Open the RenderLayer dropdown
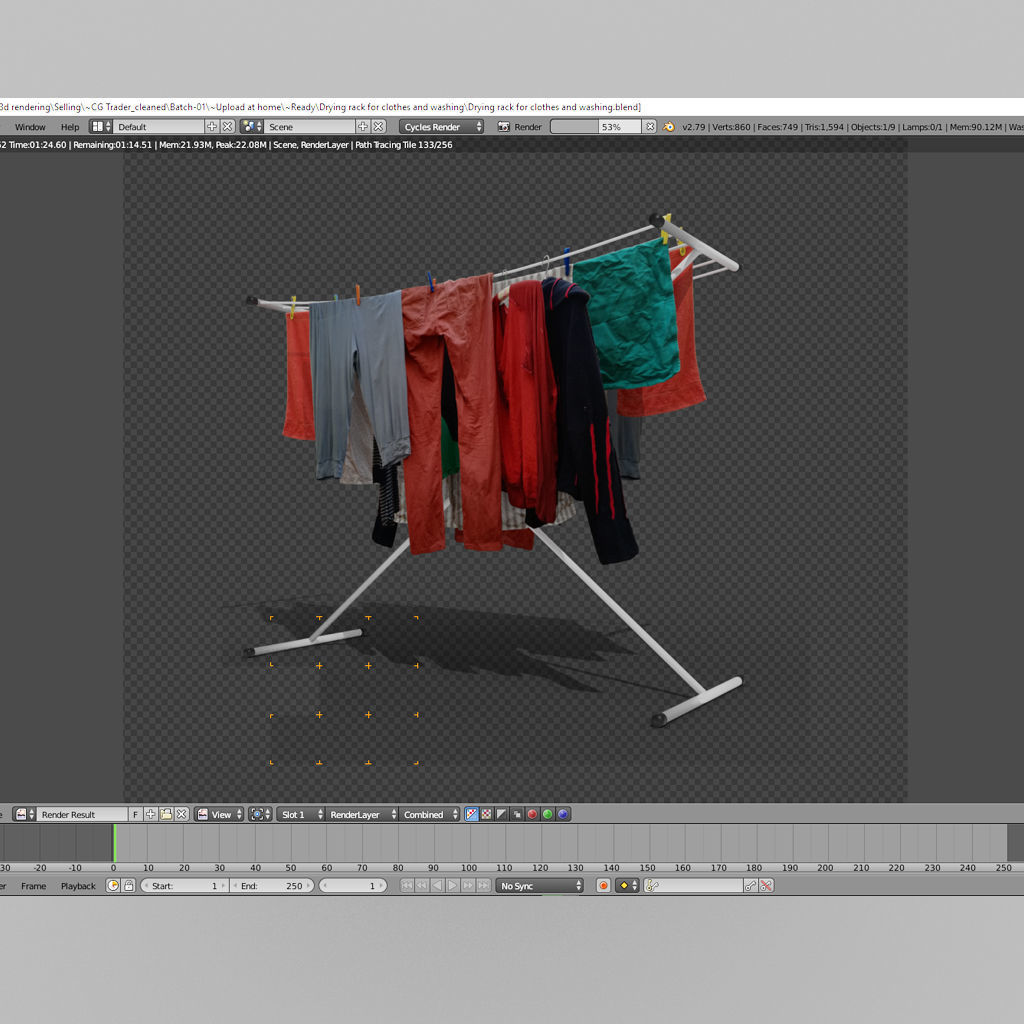Viewport: 1024px width, 1024px height. click(x=361, y=814)
